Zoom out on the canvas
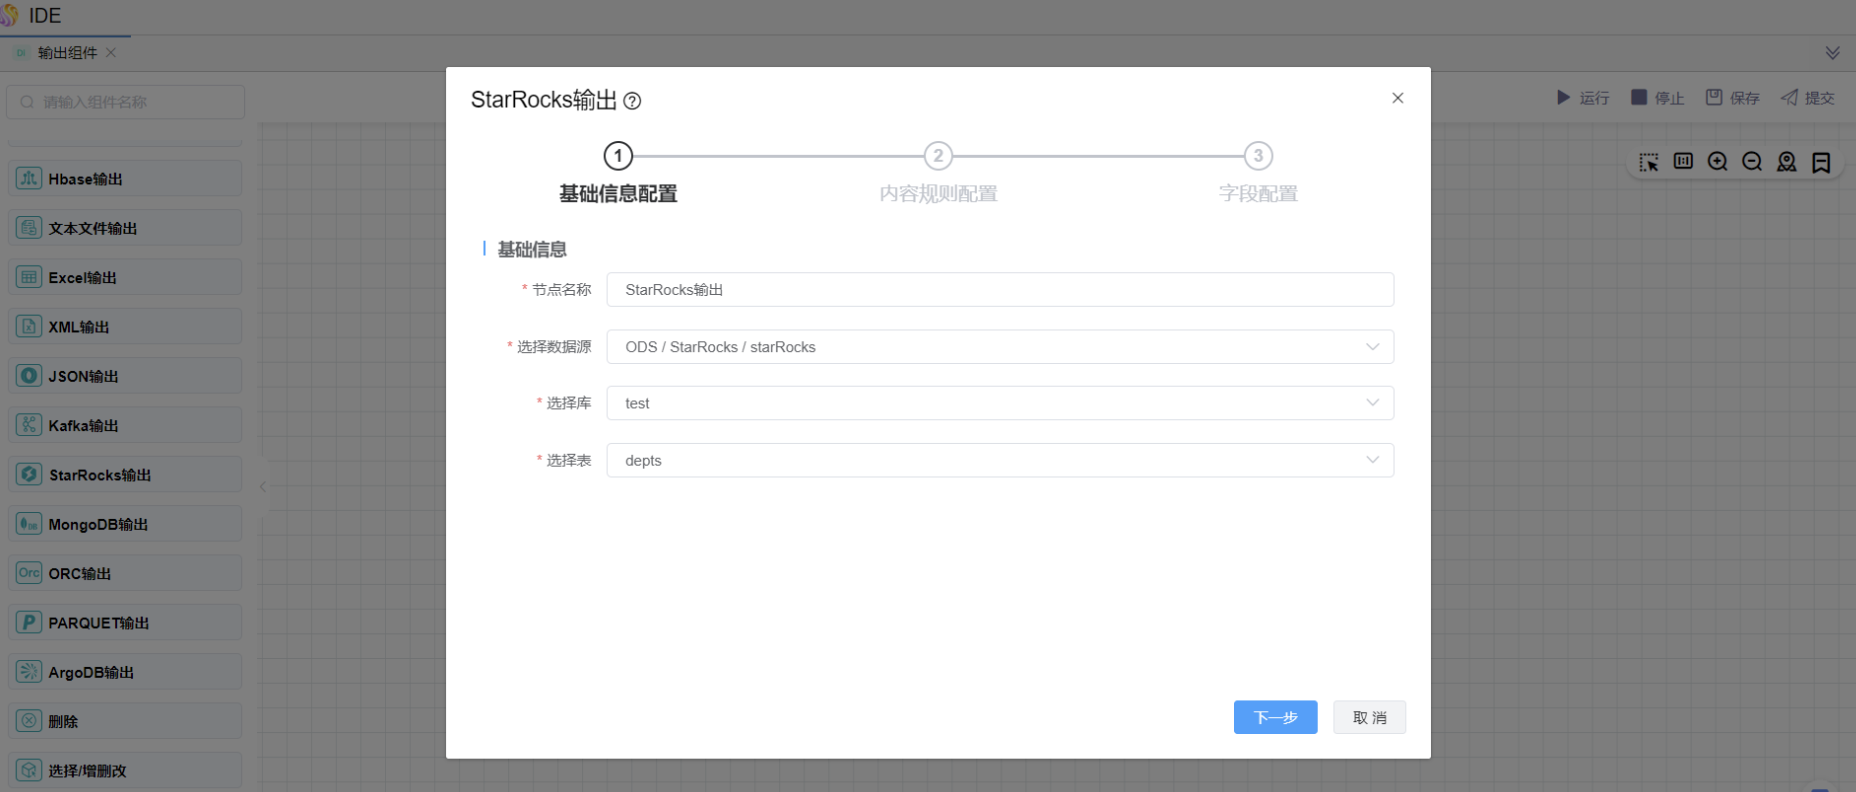Viewport: 1856px width, 792px height. 1752,162
